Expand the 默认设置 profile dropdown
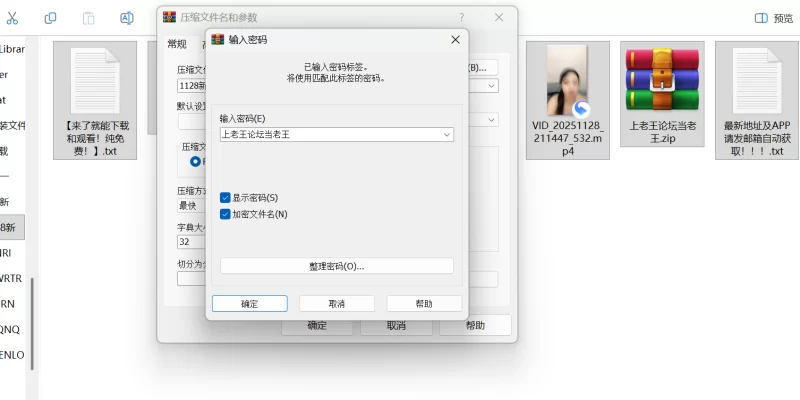Screen dimensions: 800x400 tap(492, 120)
